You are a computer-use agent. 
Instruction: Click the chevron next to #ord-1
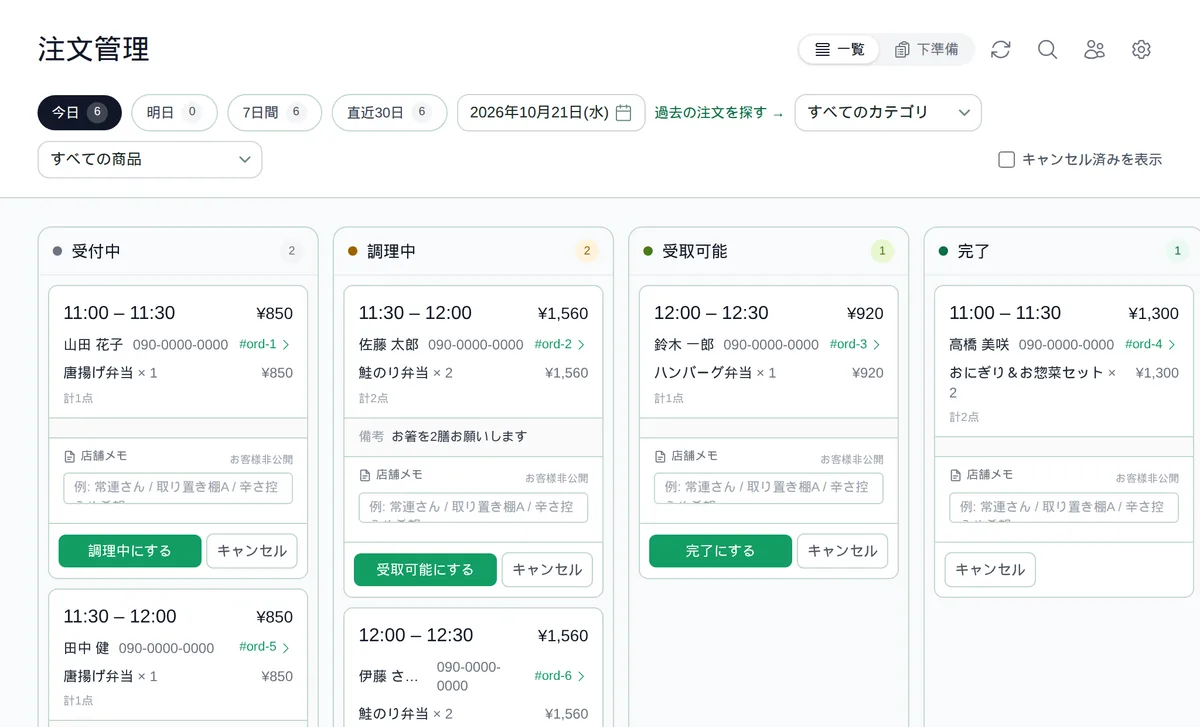point(287,344)
